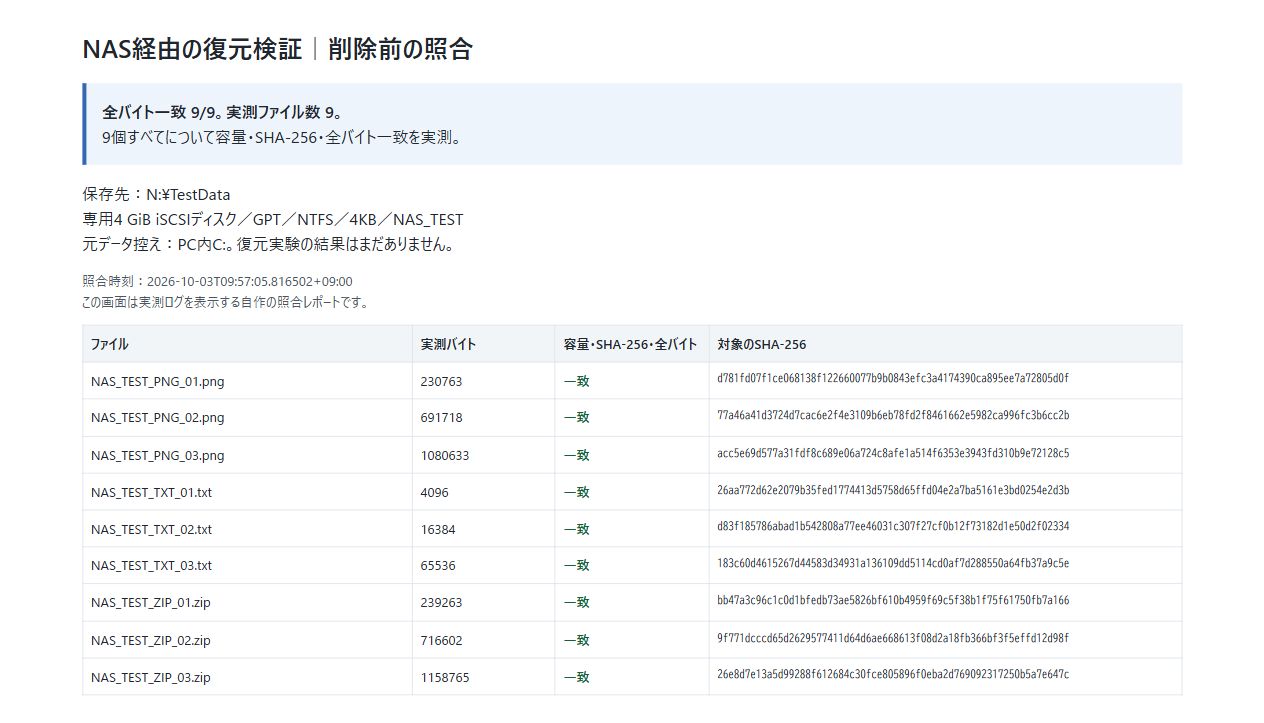
Task: Select file name NAS_TEST_TXT_03.txt
Action: click(152, 566)
